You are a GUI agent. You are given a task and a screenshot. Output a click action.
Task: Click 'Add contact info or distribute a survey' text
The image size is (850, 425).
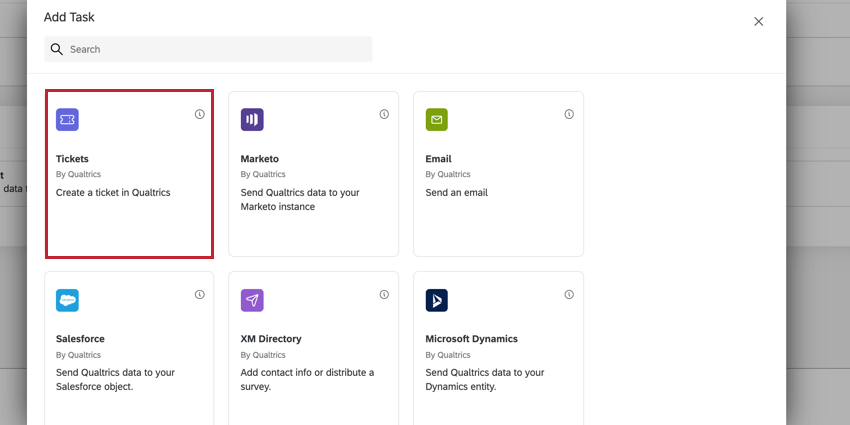click(307, 380)
